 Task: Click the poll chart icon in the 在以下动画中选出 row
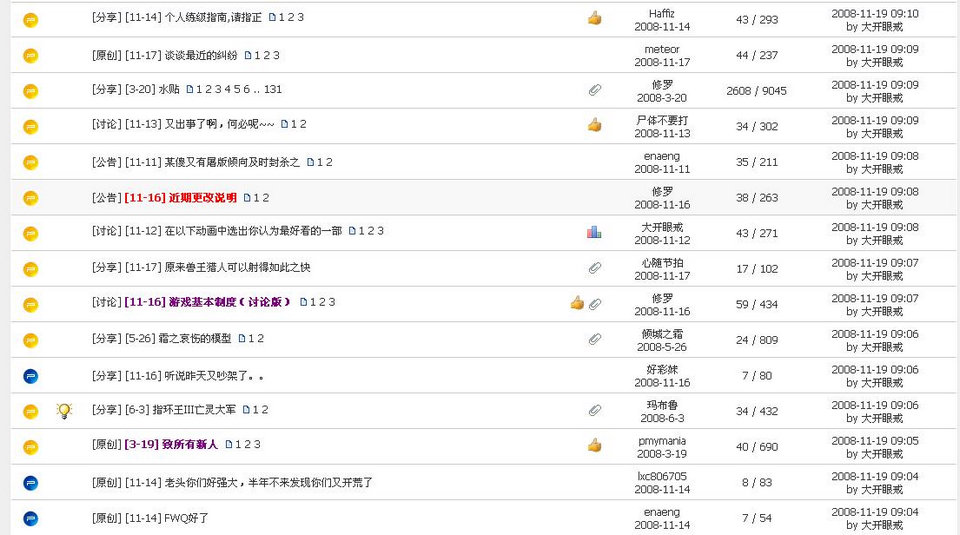coord(594,232)
